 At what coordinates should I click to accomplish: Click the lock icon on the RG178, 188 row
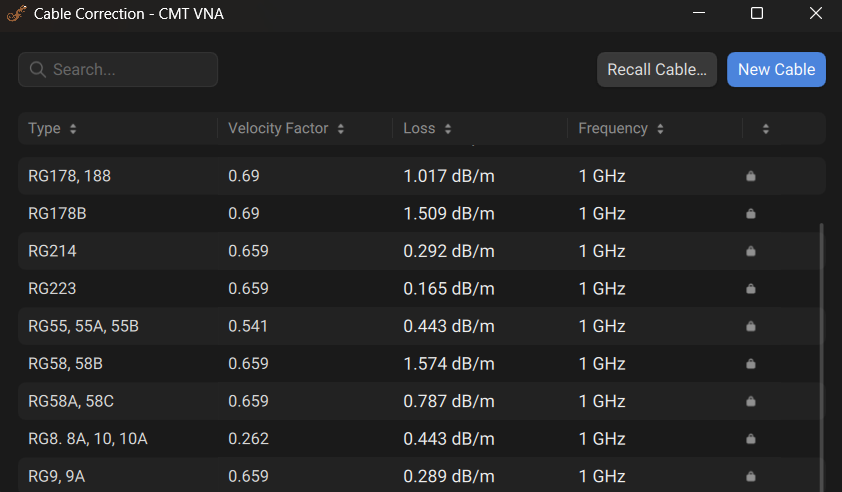(751, 176)
